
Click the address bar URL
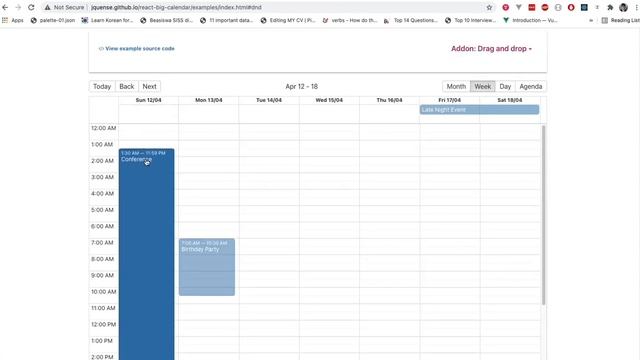click(x=176, y=7)
